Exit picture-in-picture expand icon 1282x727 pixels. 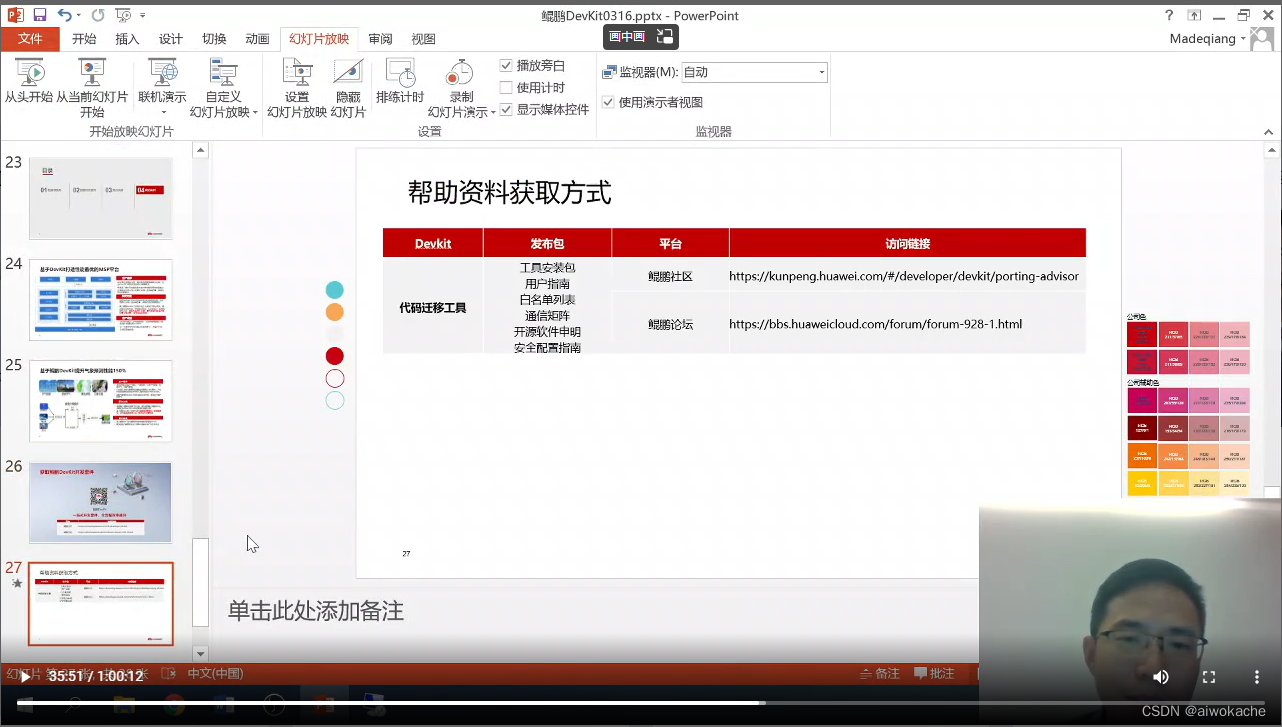[665, 37]
